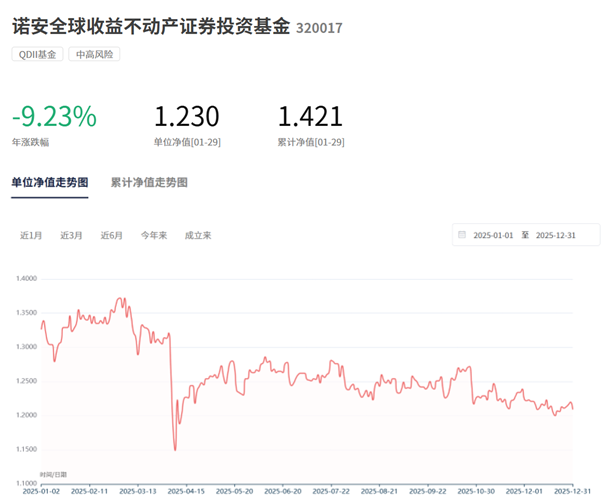Choose the 近6月 range filter
The image size is (613, 495).
(111, 236)
